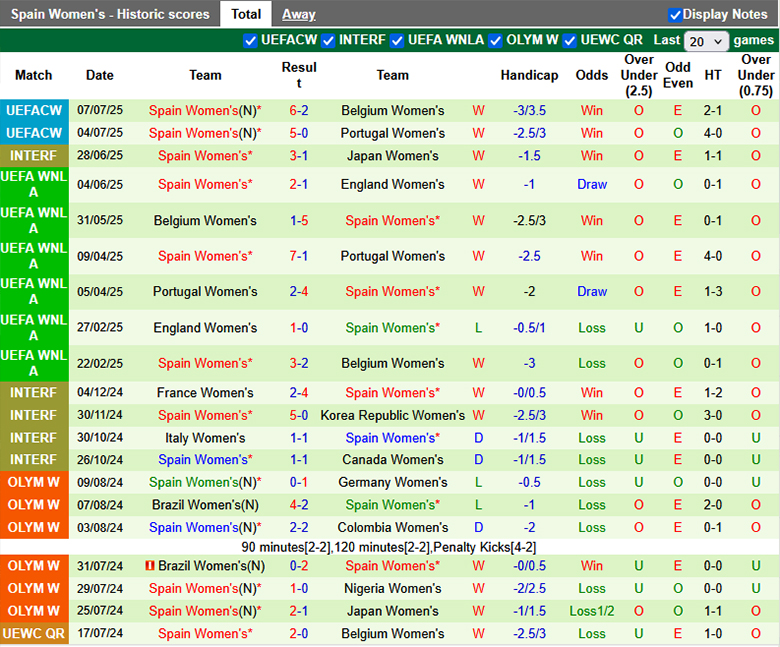Click the 1-0 result on 27/02/25

point(299,328)
